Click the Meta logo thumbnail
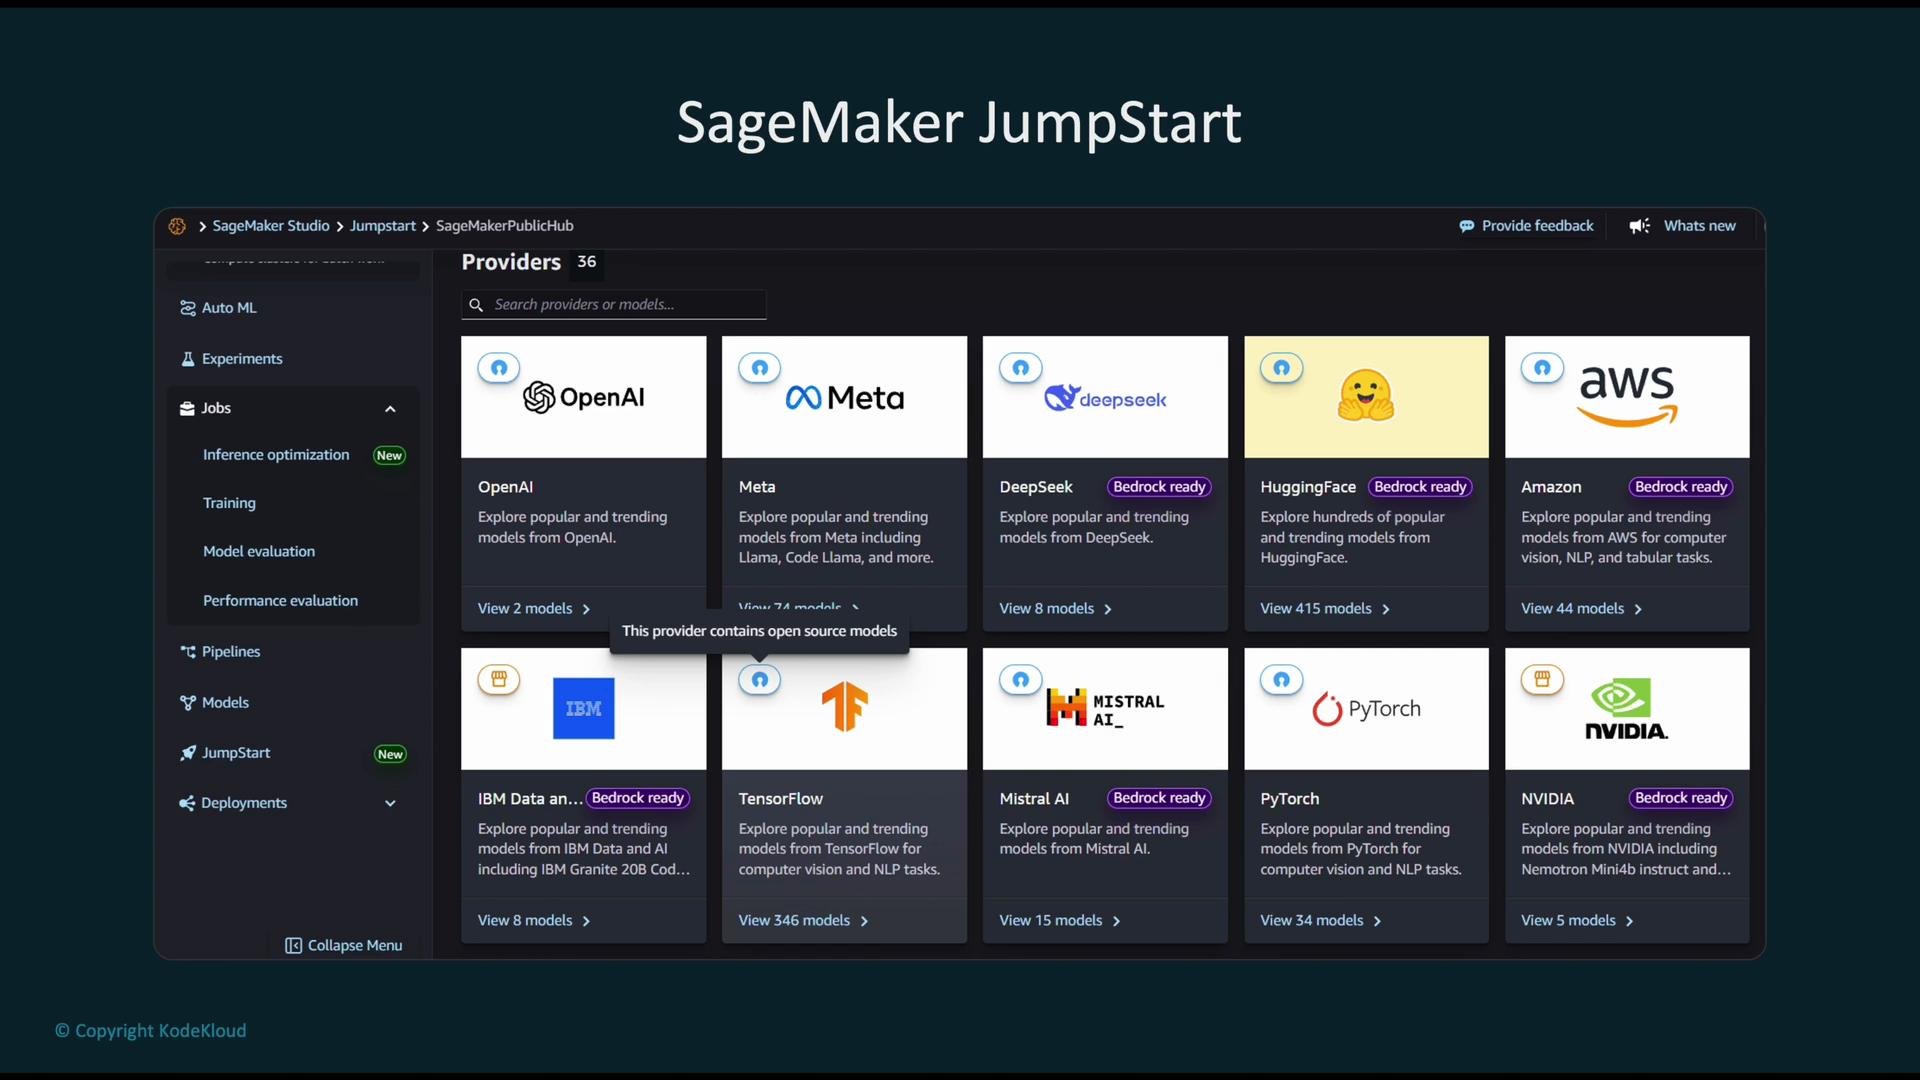Screen dimensions: 1920x1080 (845, 398)
